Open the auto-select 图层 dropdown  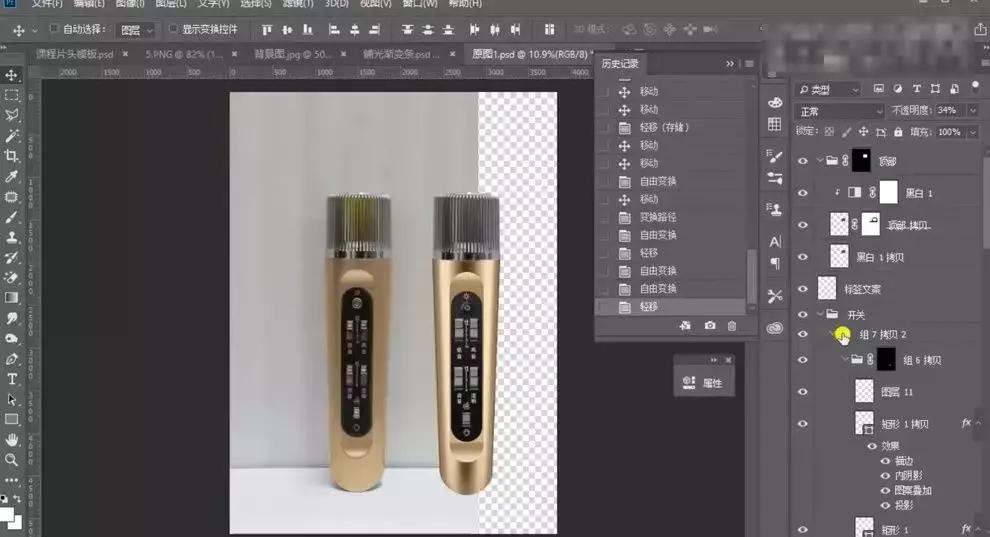137,30
